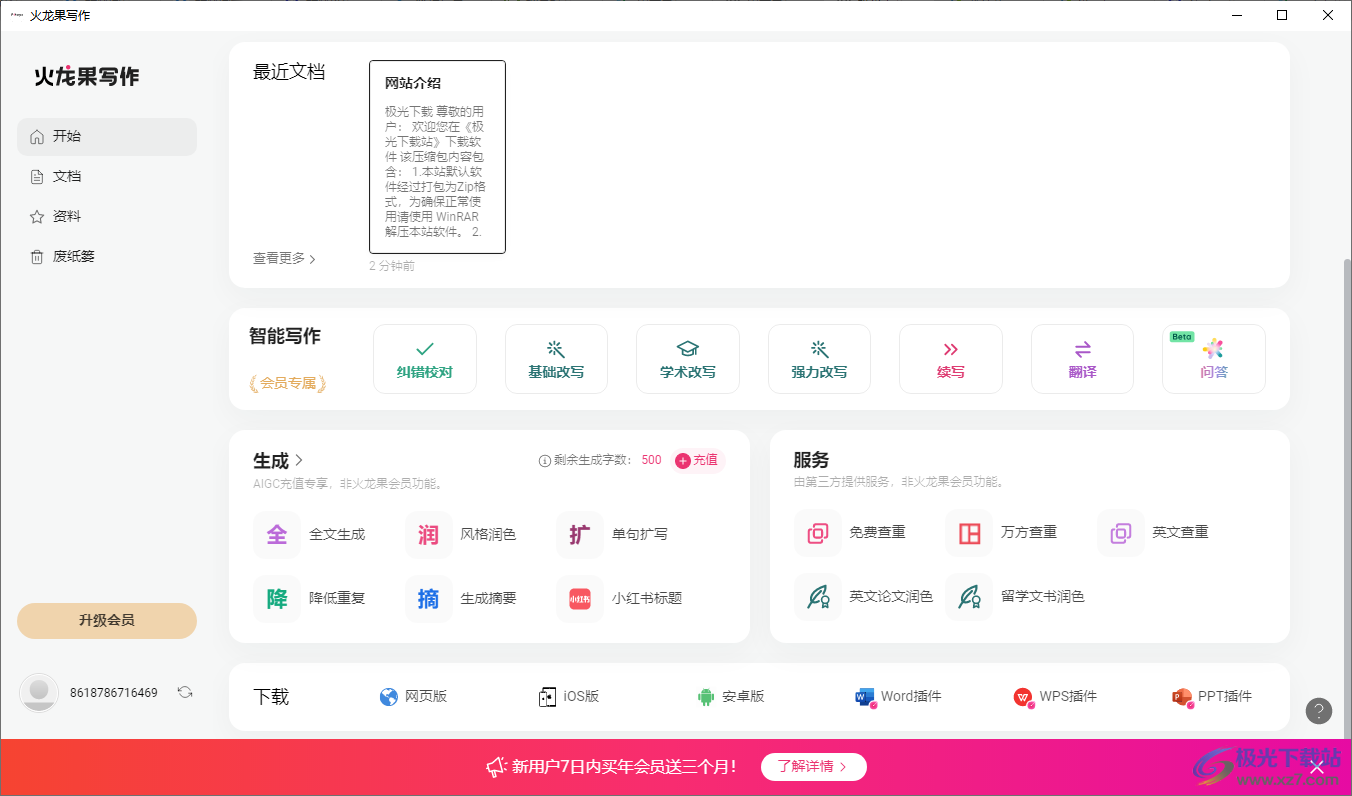Click the 服务 heading

click(811, 461)
